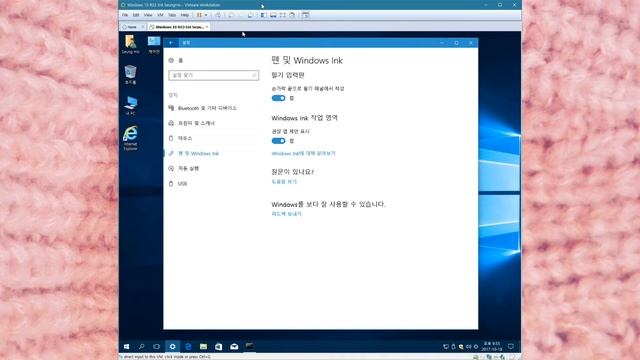The height and width of the screenshot is (360, 640).
Task: Click the taskbar search magnifier icon
Action: click(142, 347)
